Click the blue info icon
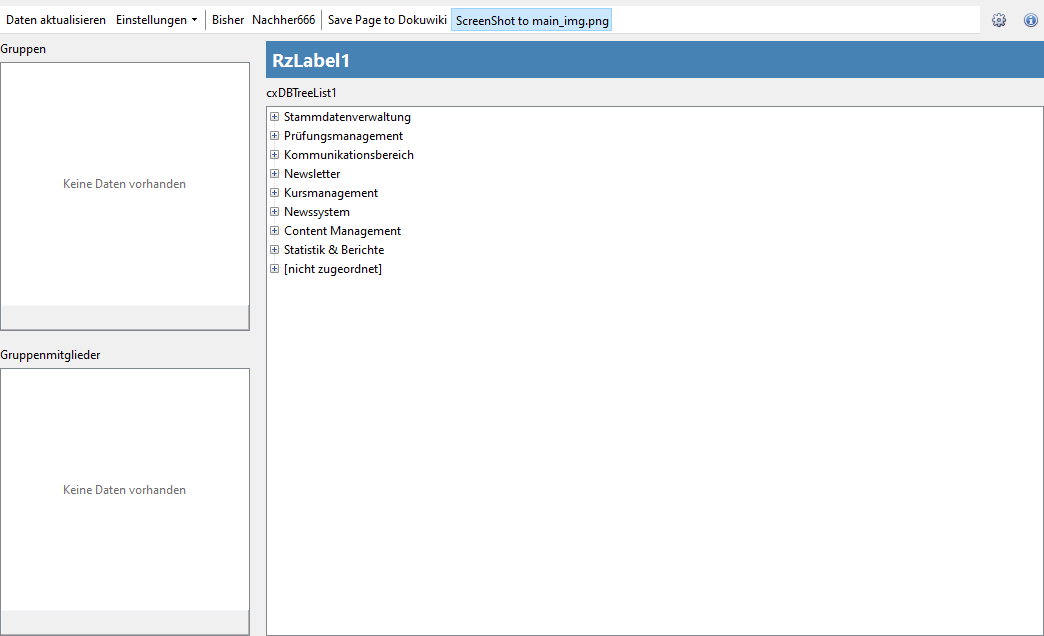 click(x=1030, y=20)
